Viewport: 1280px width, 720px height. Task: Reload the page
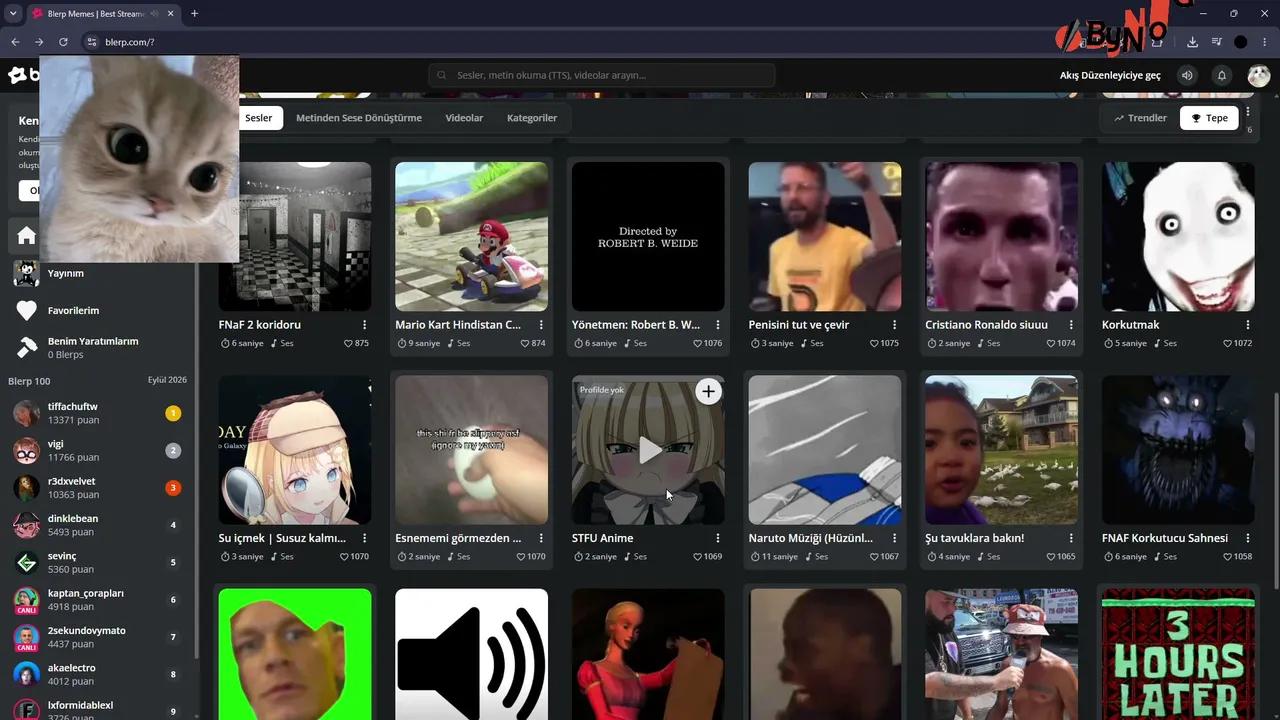click(63, 42)
